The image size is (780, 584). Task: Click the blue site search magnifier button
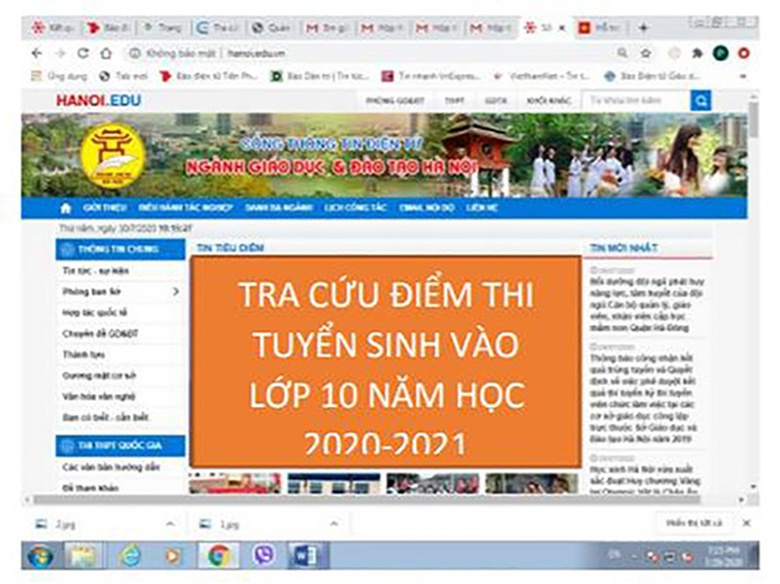(x=701, y=100)
